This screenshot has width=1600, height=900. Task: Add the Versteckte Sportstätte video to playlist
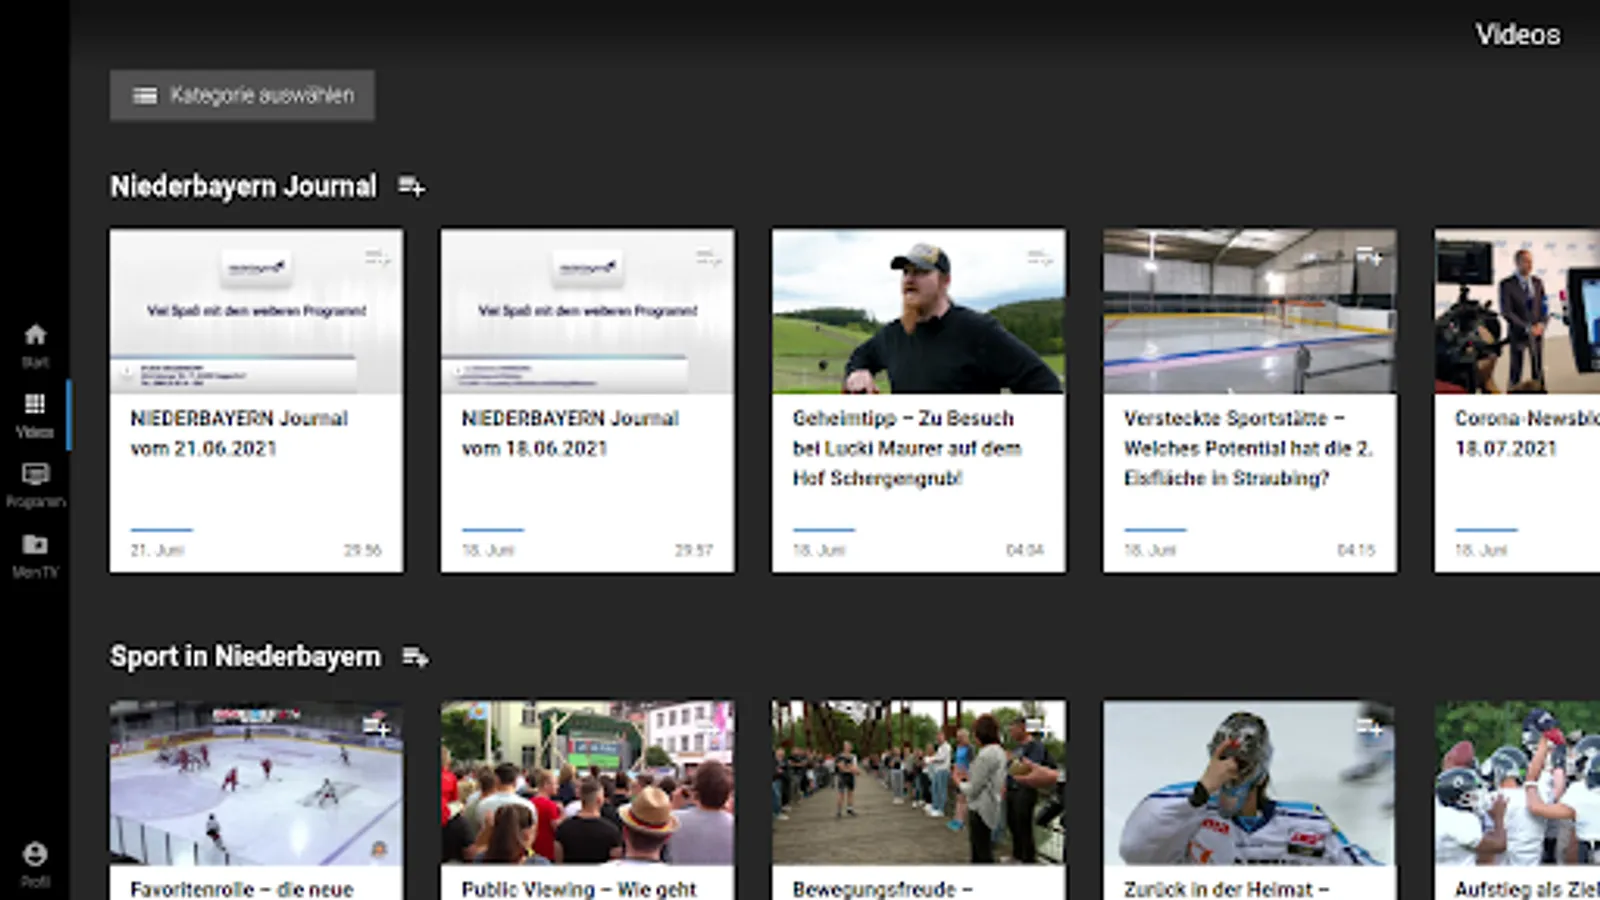pos(1369,257)
